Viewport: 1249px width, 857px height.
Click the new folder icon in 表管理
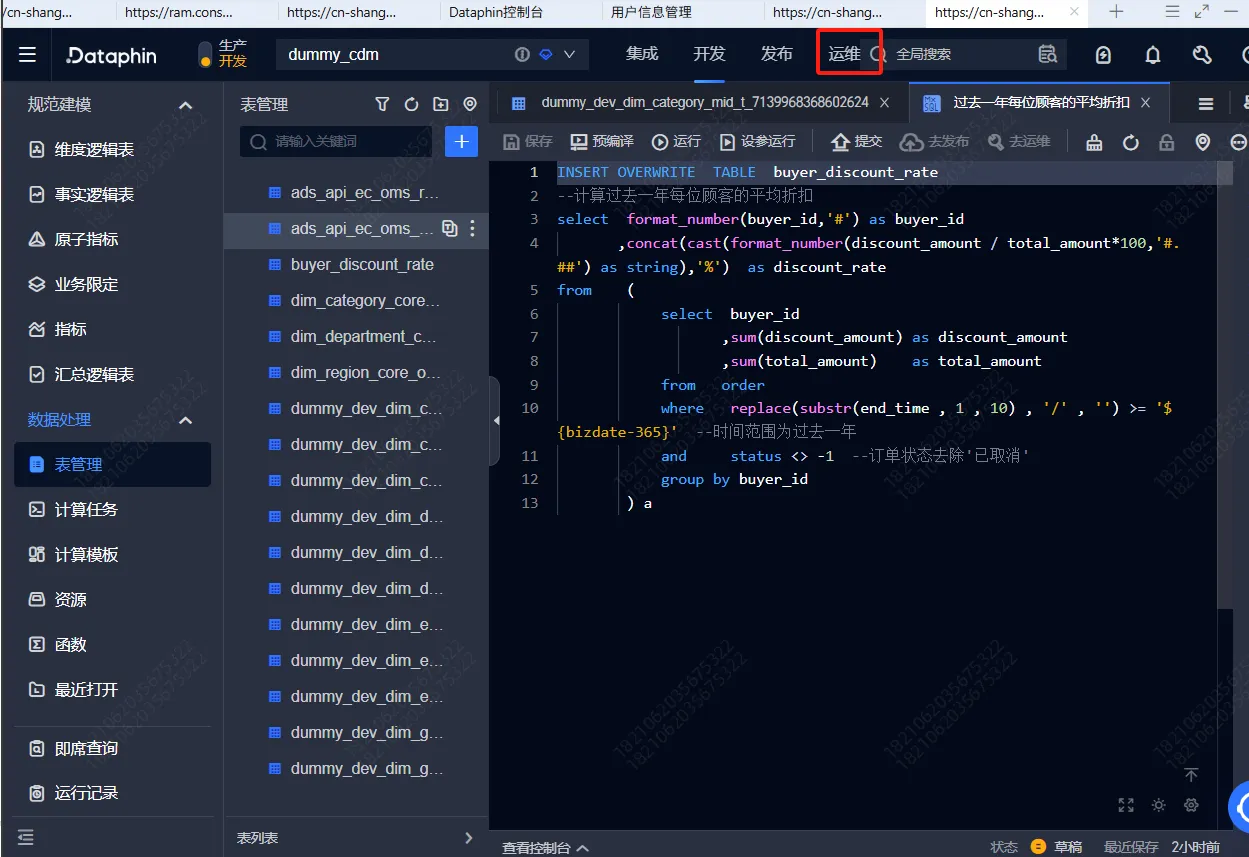click(441, 104)
